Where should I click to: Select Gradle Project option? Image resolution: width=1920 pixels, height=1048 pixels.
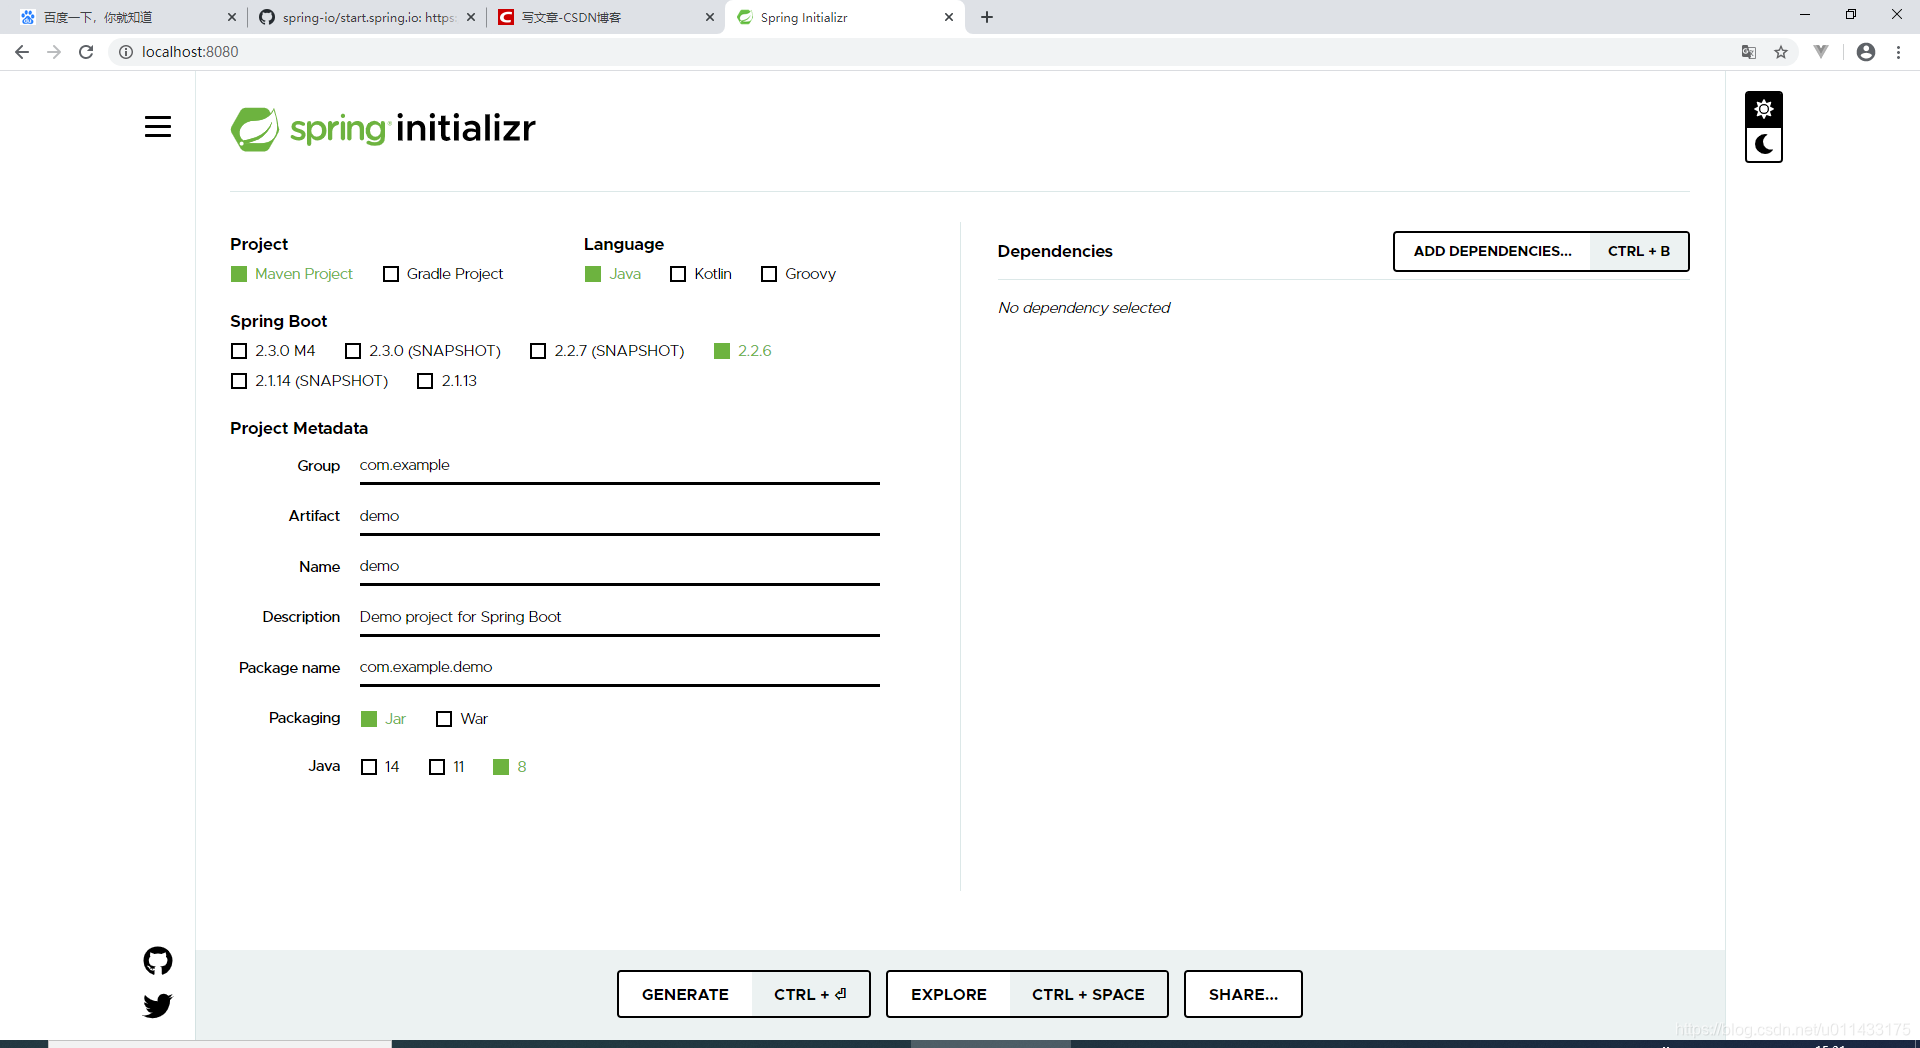coord(443,274)
